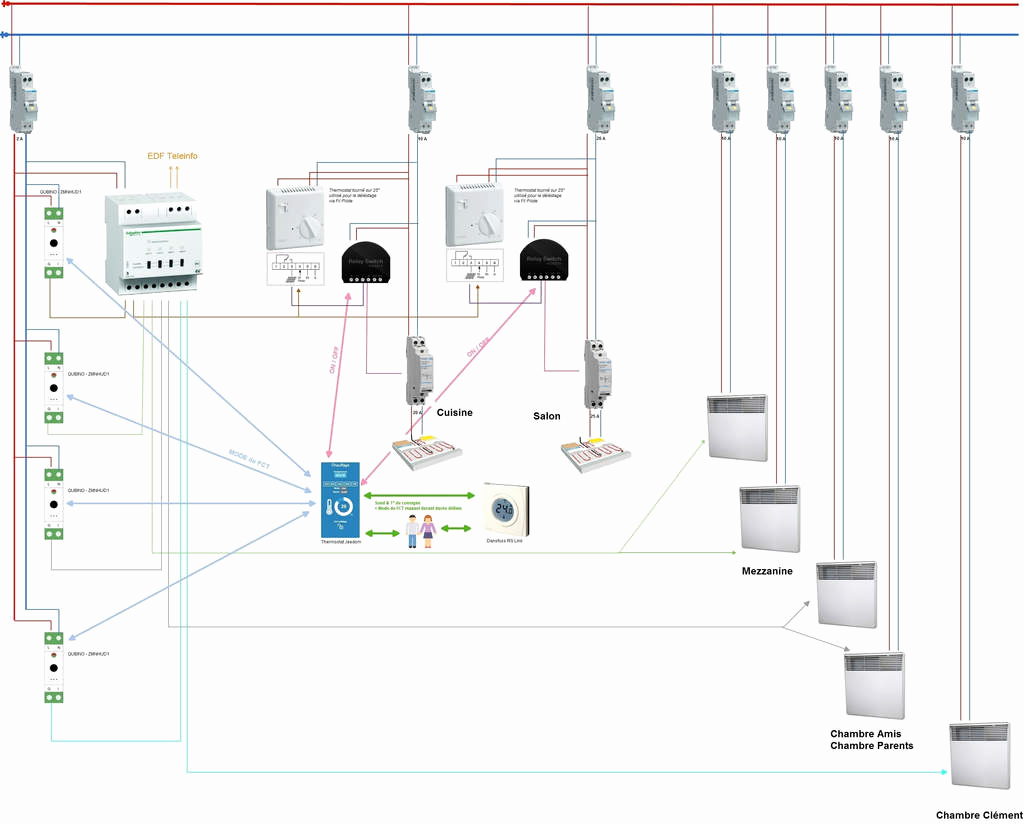The image size is (1024, 824).
Task: Select the Salon underfloor heating mat
Action: point(596,454)
